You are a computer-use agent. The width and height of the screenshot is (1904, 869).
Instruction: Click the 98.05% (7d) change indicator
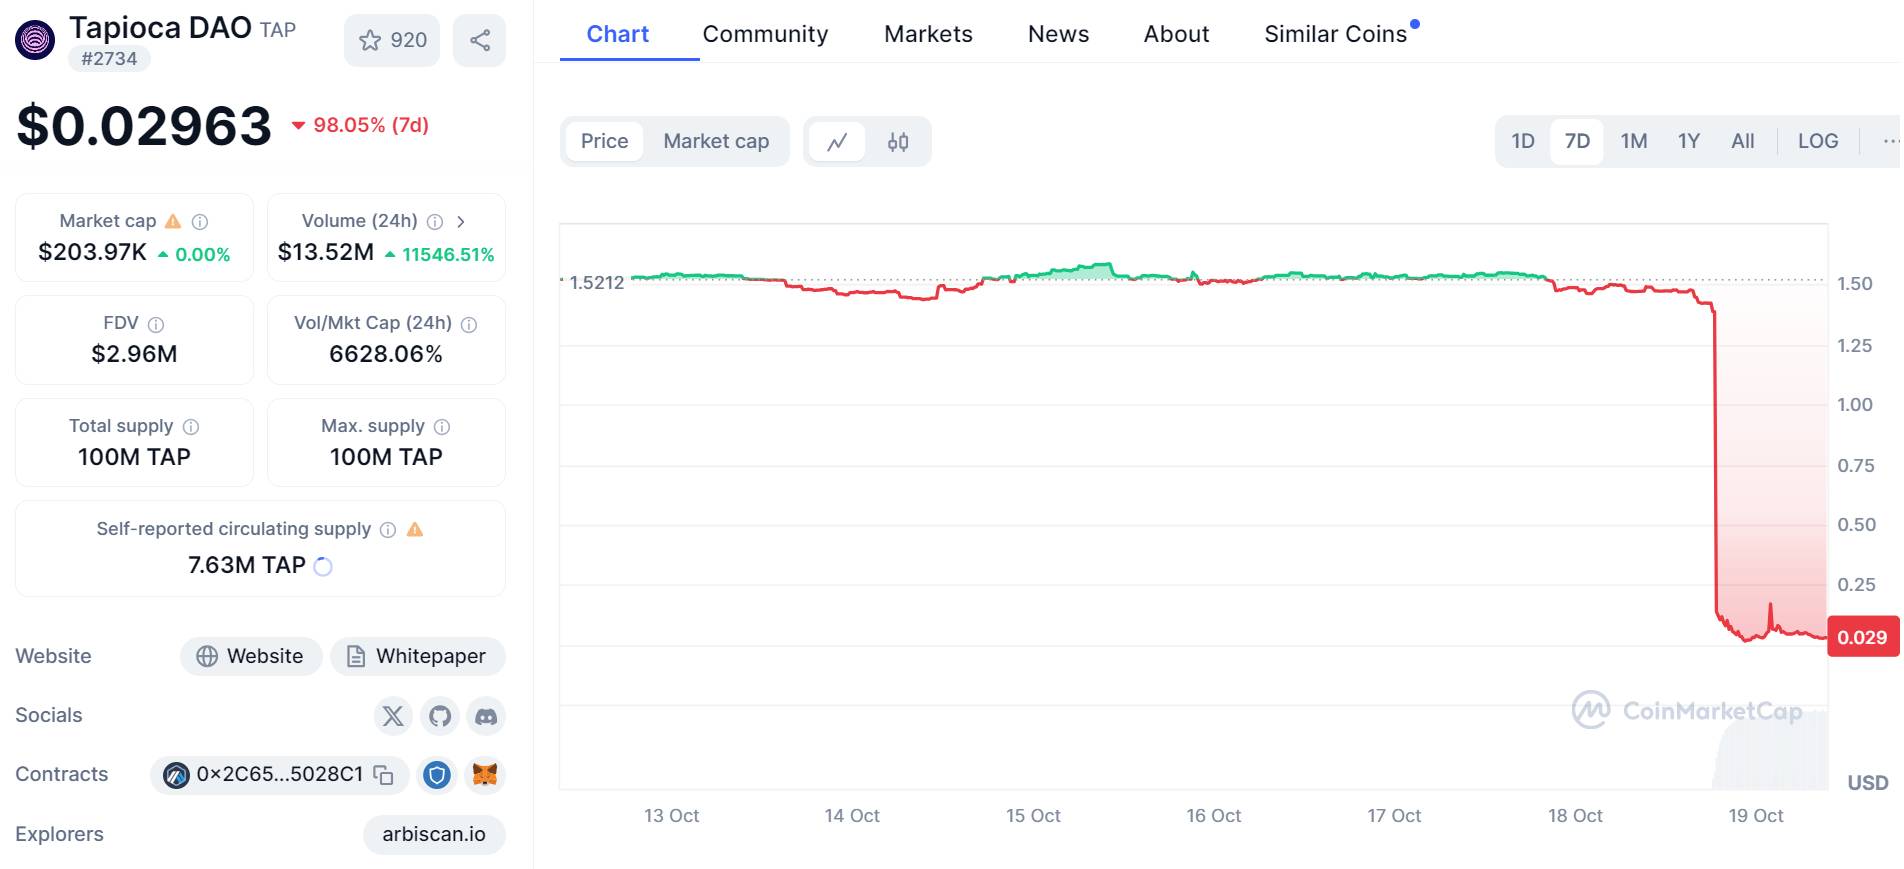360,125
